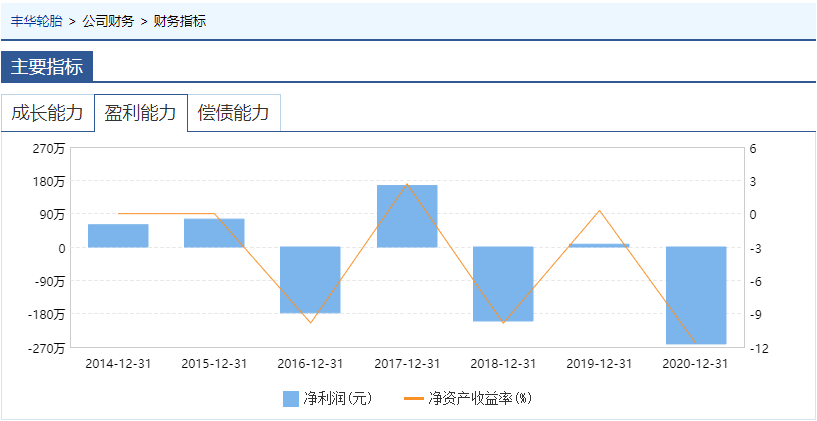
Task: Select the 主要指标 section header
Action: coord(47,67)
